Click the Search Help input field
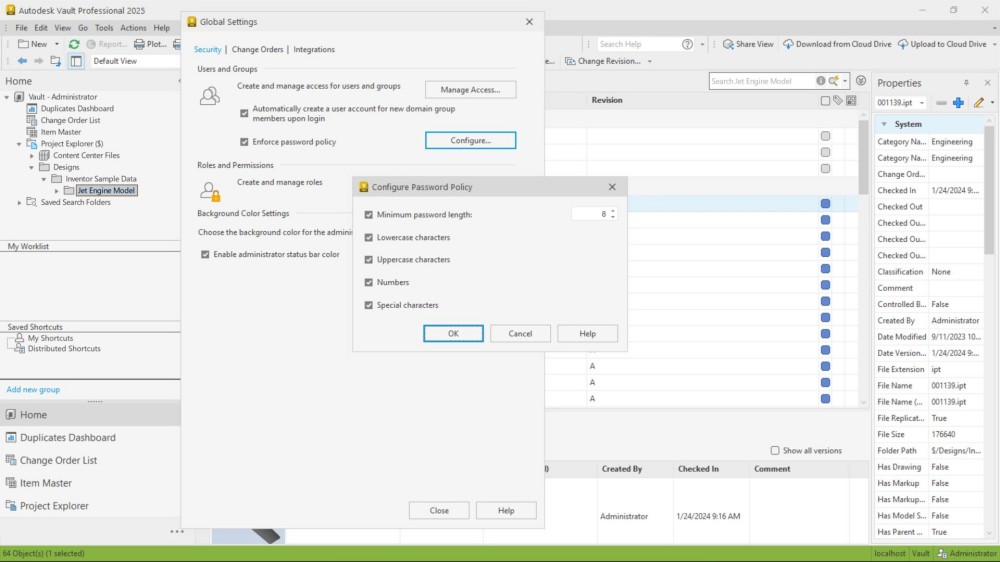The image size is (1000, 562). point(638,44)
